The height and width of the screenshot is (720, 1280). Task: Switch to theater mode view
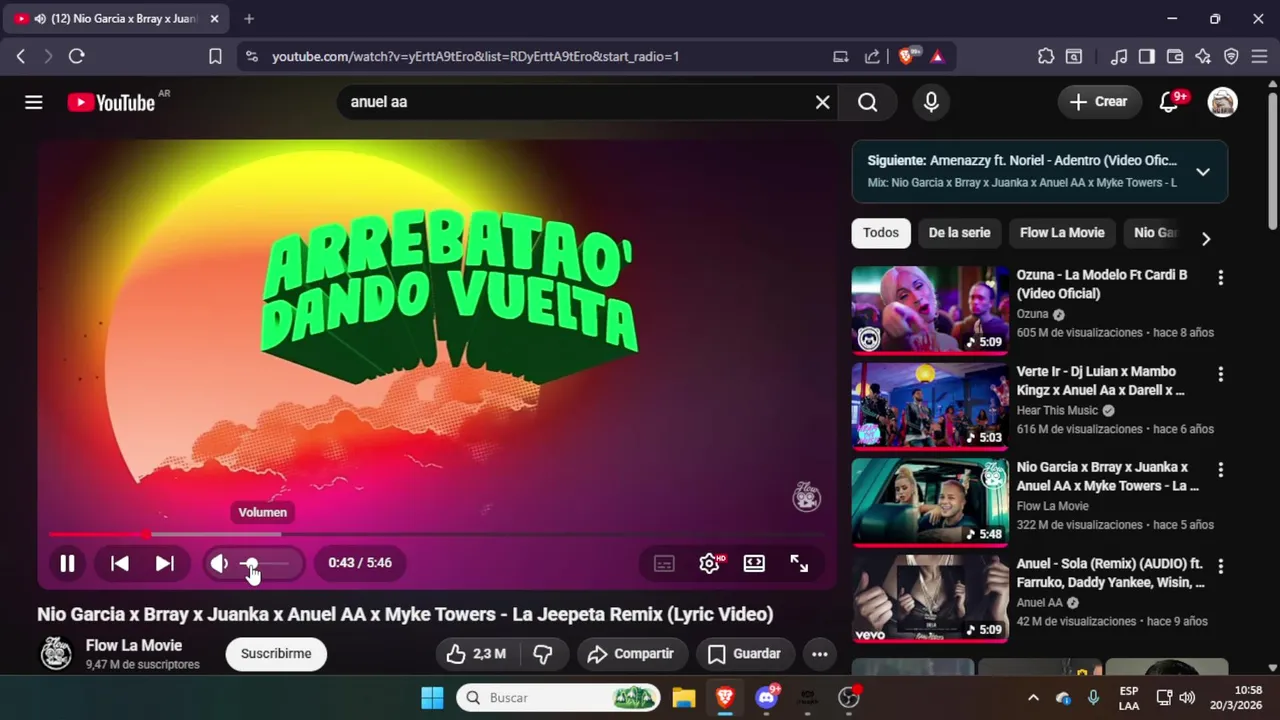coord(754,564)
